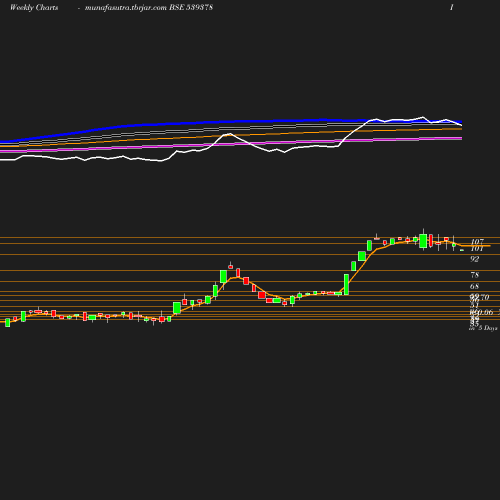
Task: Click the tallest green candle on the far right
Action: pyautogui.click(x=423, y=241)
